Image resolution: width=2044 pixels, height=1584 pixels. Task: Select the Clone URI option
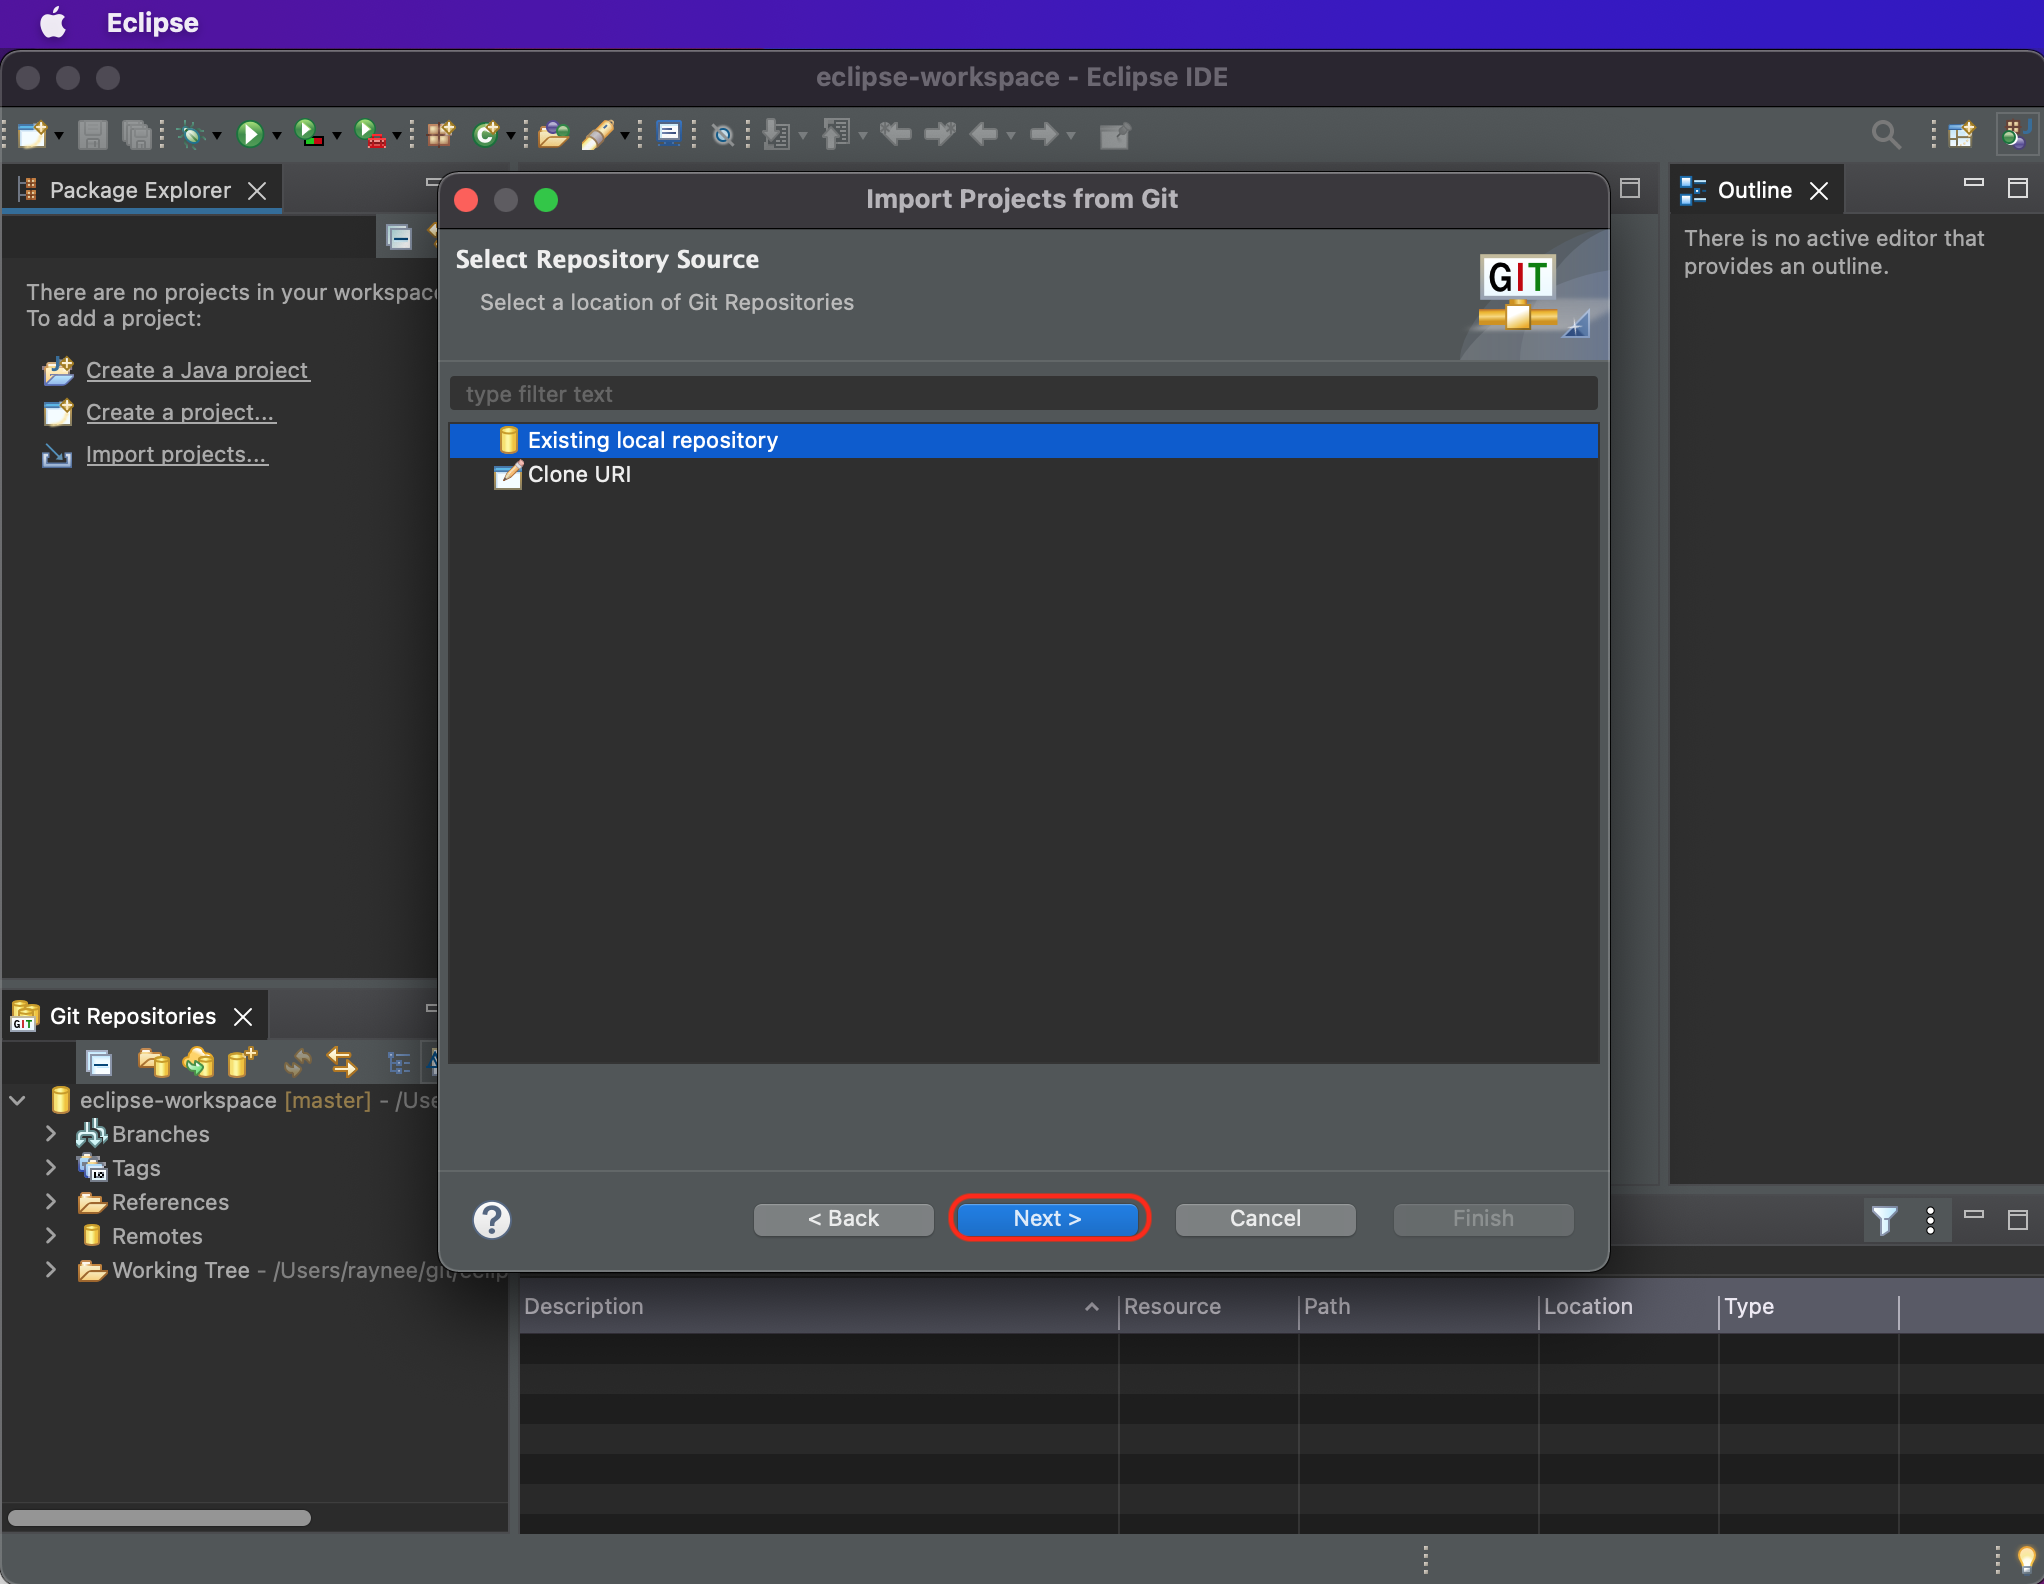579,475
